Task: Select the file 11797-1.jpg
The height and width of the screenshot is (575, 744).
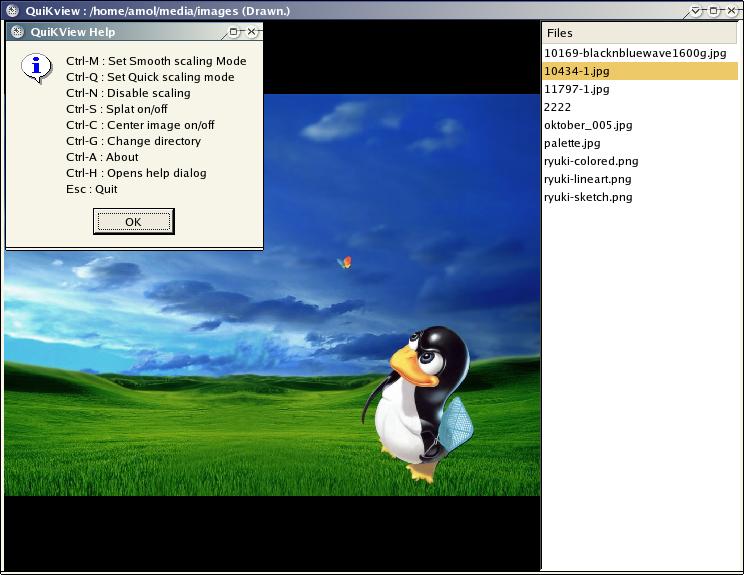Action: (x=640, y=89)
